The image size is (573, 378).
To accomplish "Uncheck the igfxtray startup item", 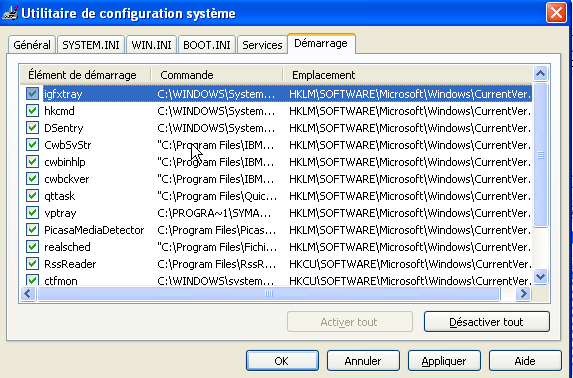I will (x=32, y=94).
